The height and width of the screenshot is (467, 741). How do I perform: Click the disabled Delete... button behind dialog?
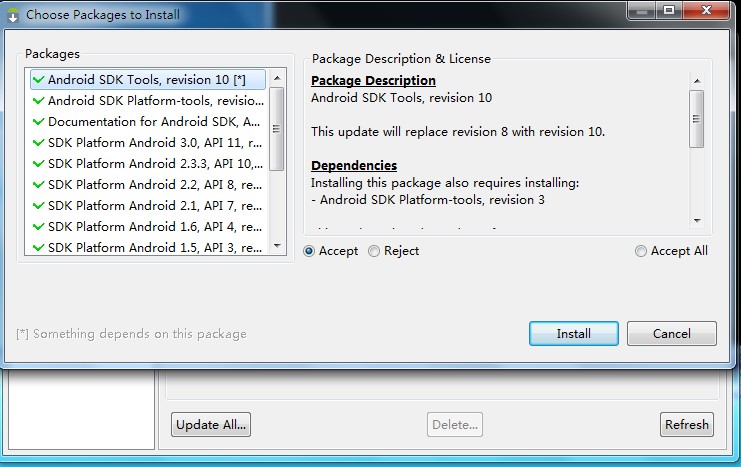pos(455,424)
